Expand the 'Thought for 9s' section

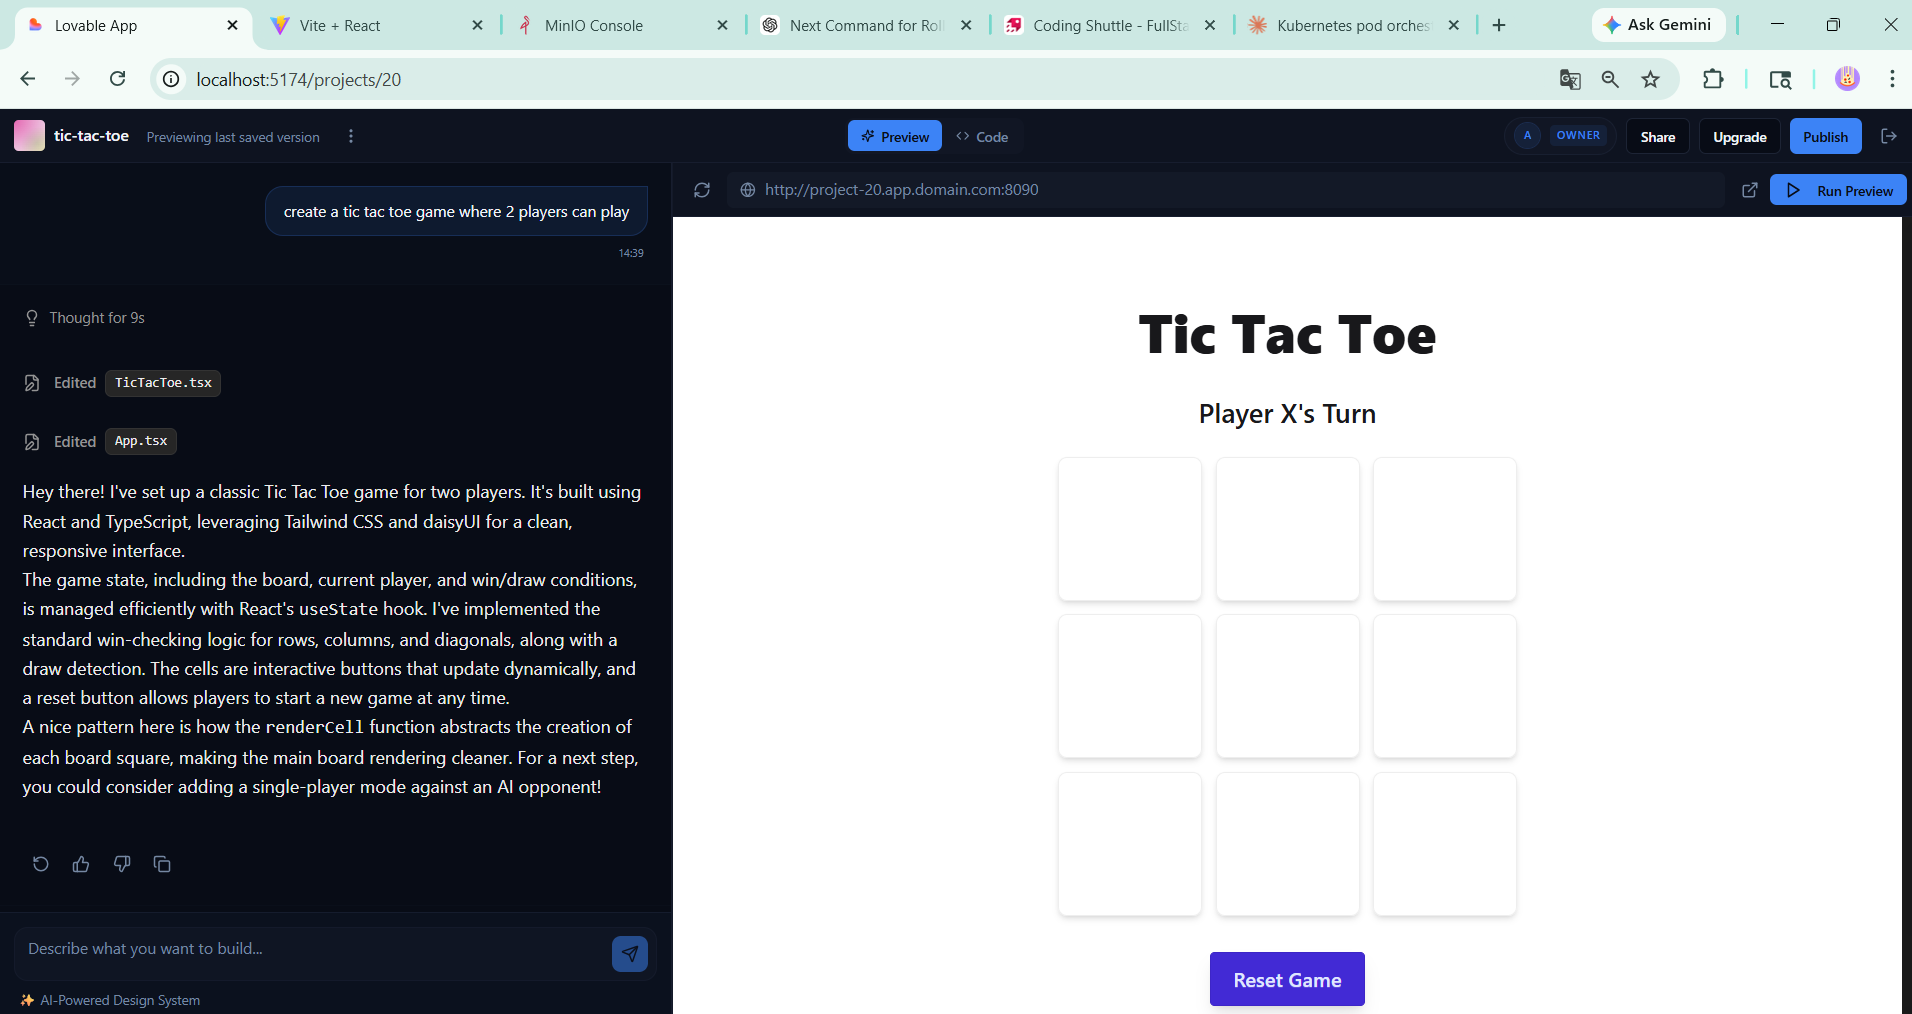[85, 318]
